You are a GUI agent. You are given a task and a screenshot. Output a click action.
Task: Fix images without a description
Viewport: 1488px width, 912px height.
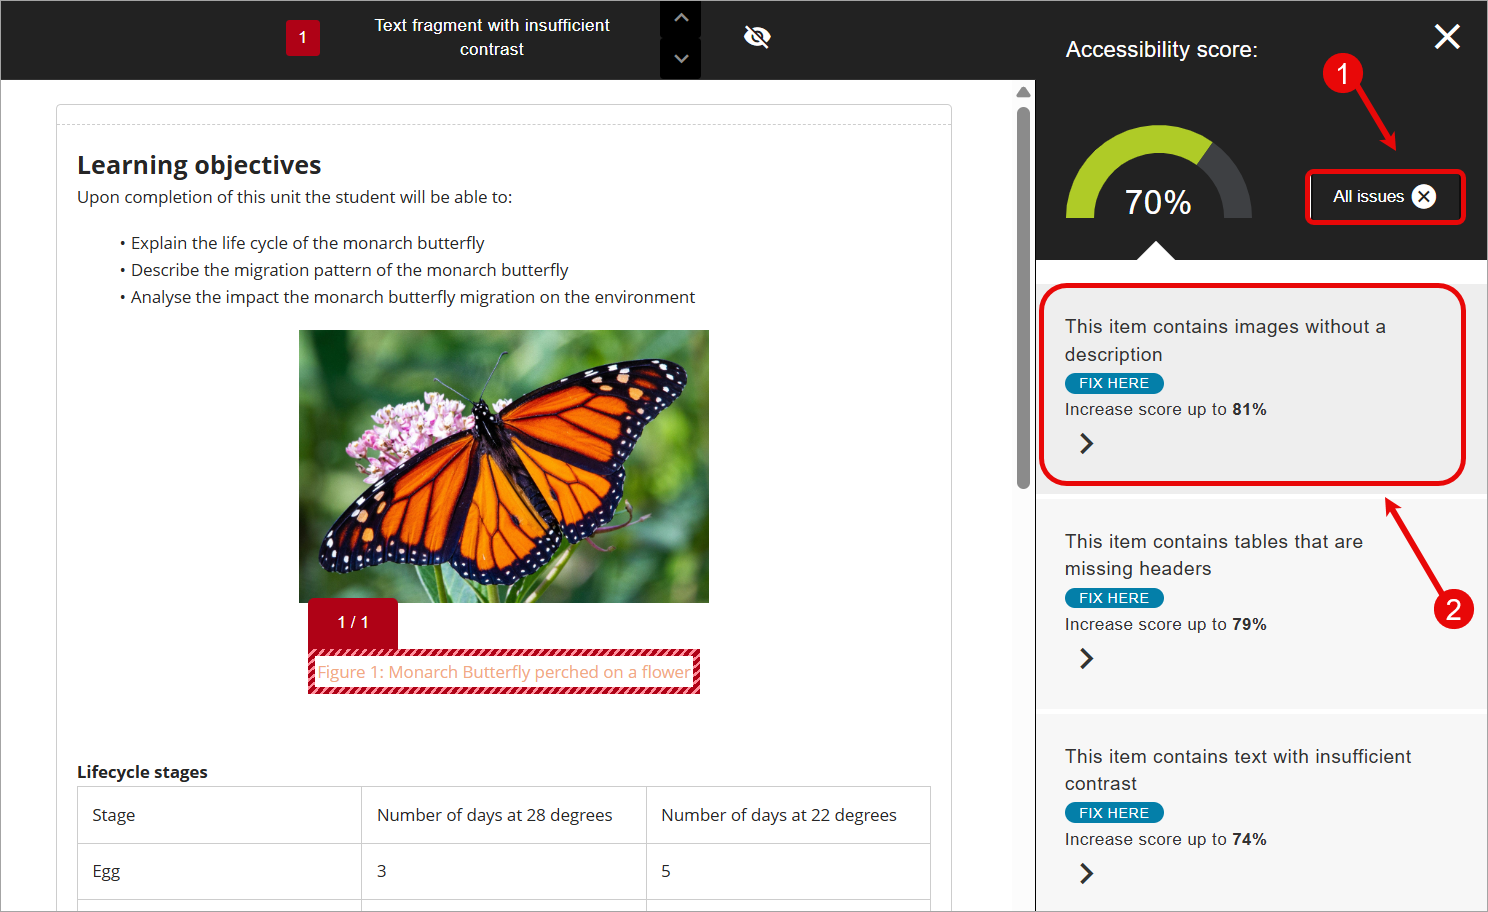point(1114,383)
